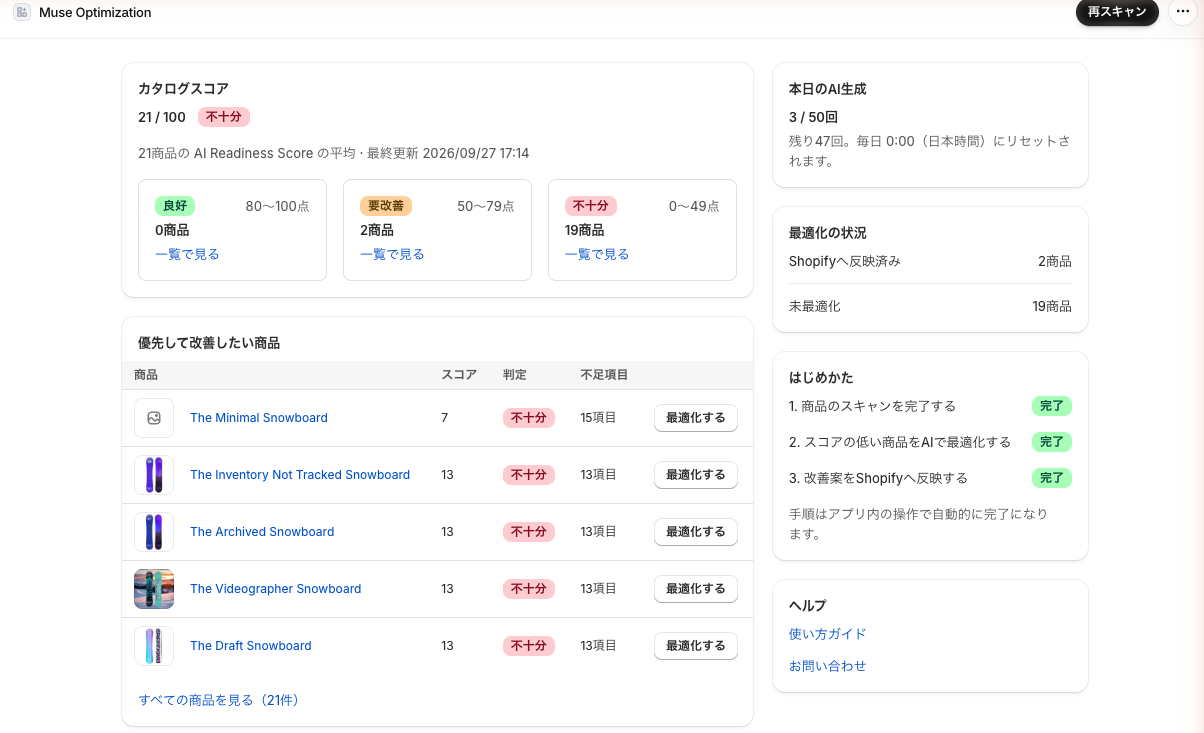Open the Videographer Snowboard thumbnail image
1204x733 pixels.
[154, 589]
